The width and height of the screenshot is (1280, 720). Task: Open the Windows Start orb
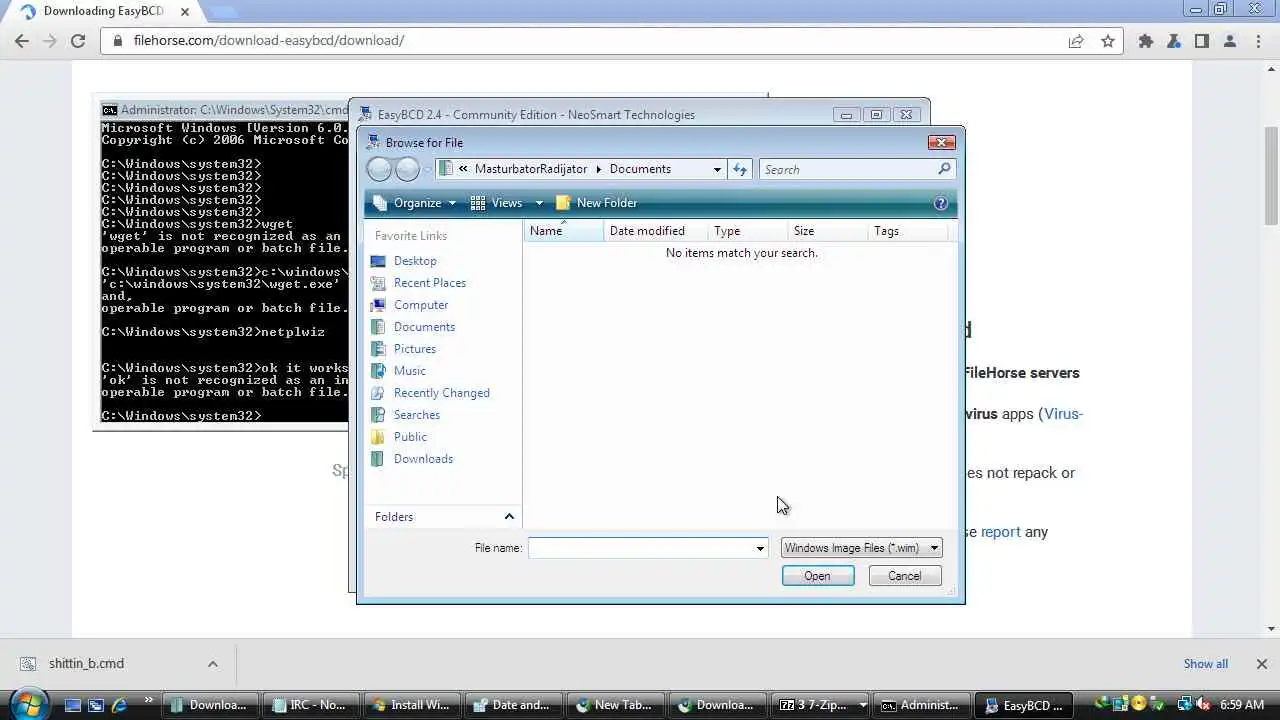[27, 704]
